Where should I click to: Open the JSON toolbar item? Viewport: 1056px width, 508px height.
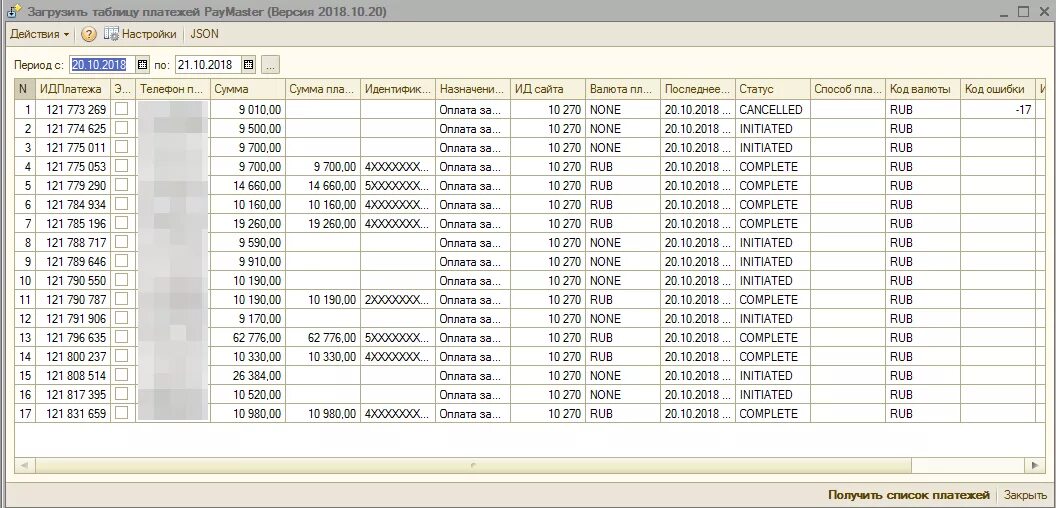pos(205,34)
